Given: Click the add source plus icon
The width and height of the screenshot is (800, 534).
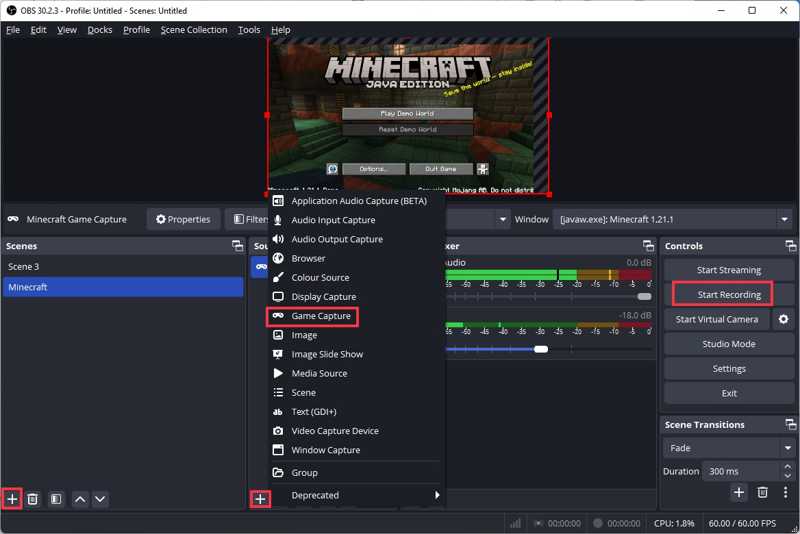Looking at the screenshot, I should pyautogui.click(x=260, y=498).
